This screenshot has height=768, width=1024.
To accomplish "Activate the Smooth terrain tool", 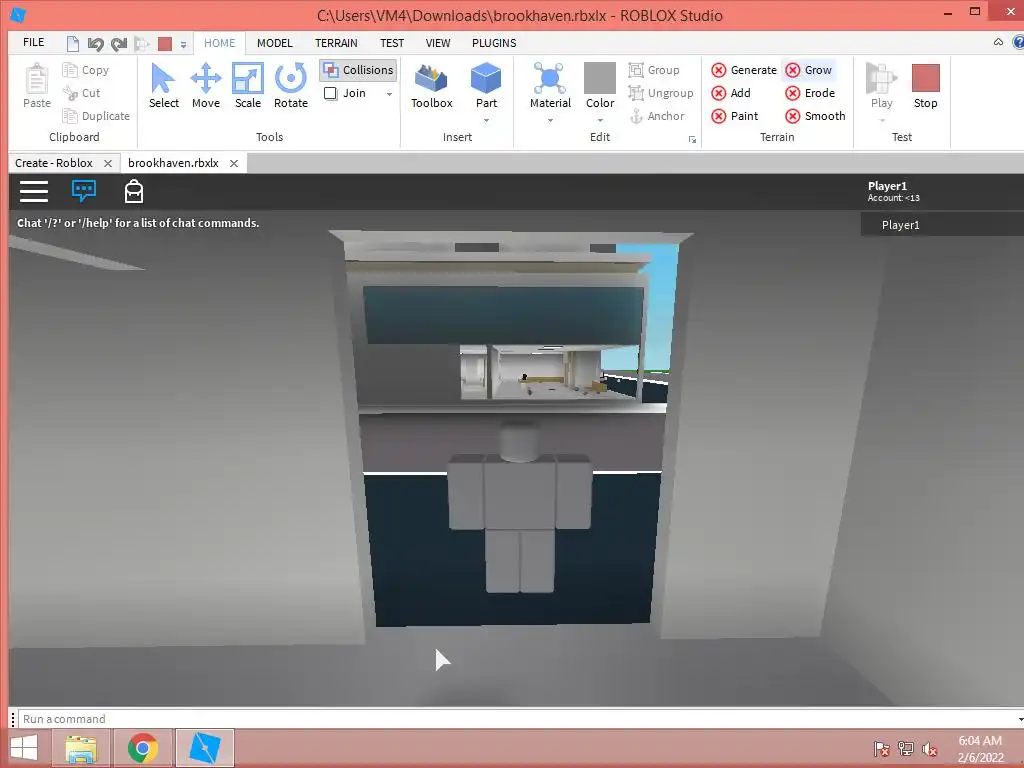I will coord(815,116).
